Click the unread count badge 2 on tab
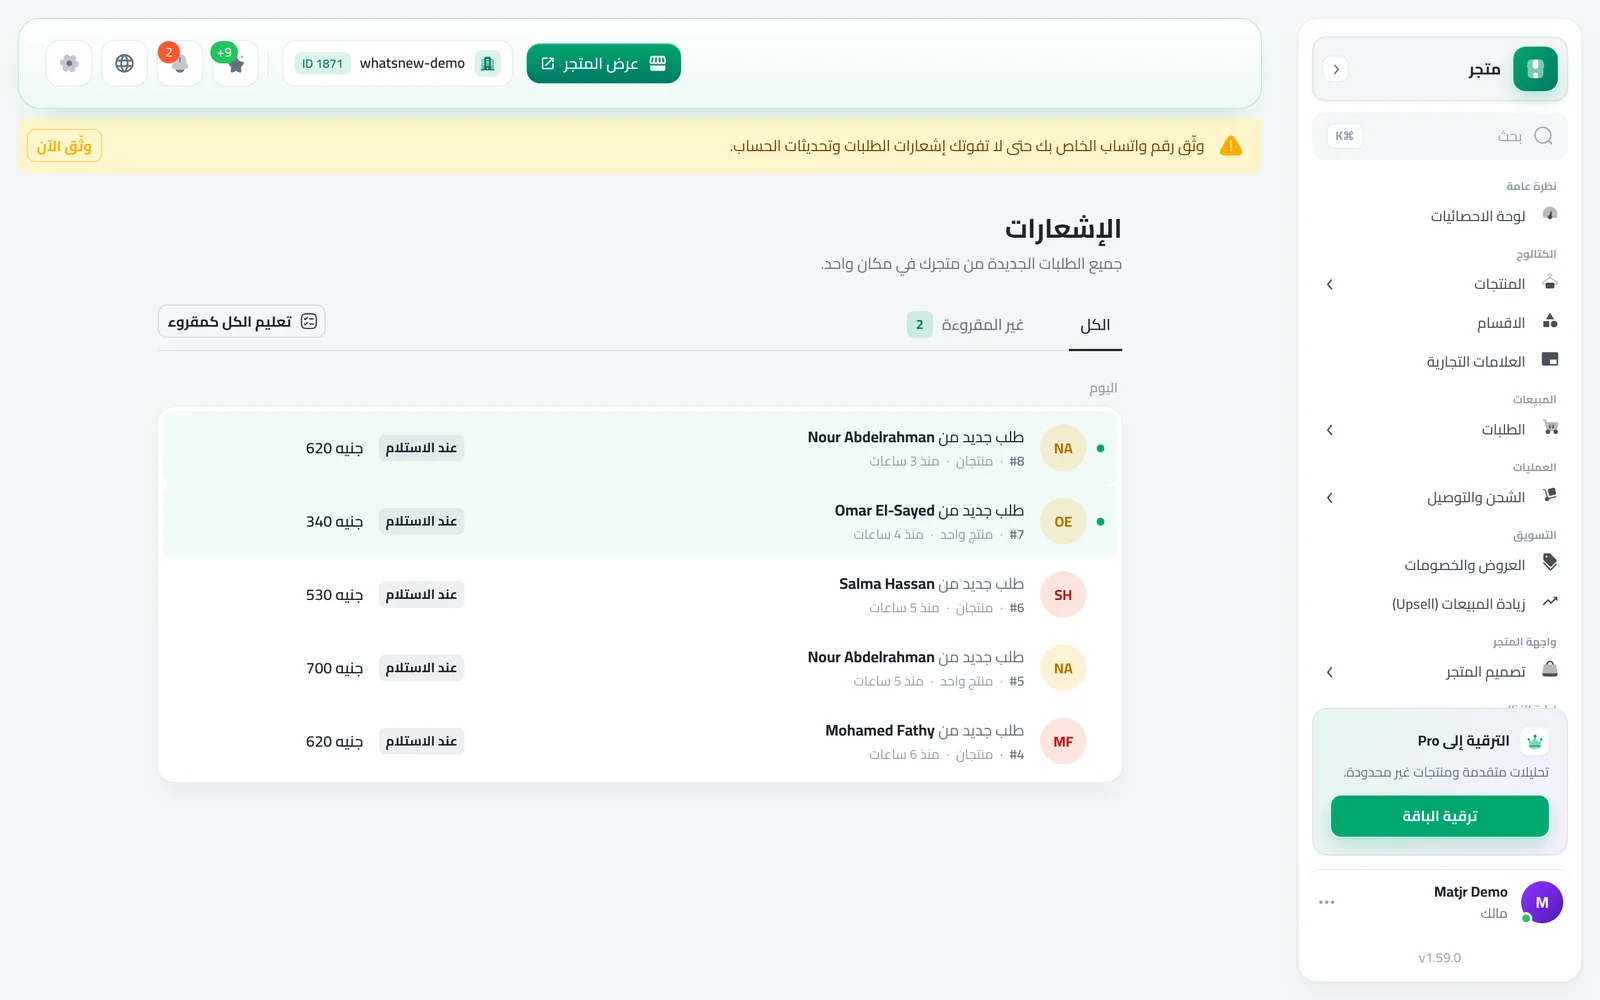The image size is (1600, 1000). tap(920, 325)
